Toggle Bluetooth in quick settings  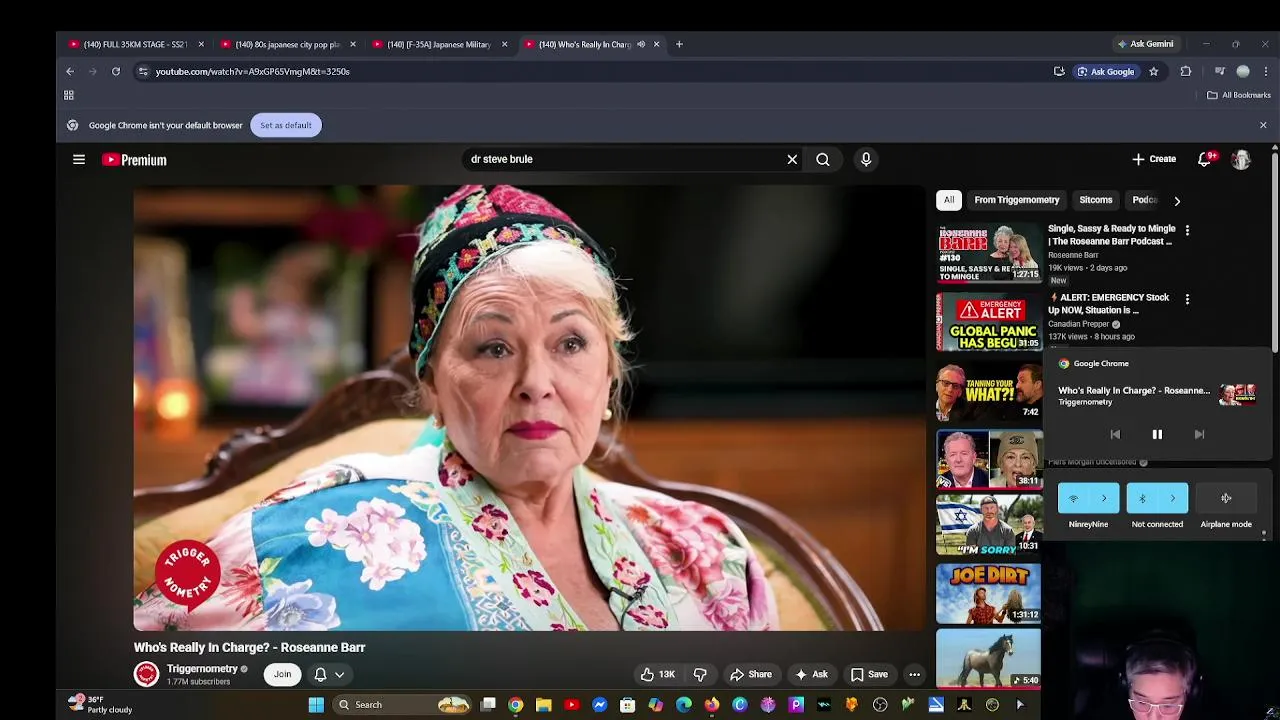1142,498
